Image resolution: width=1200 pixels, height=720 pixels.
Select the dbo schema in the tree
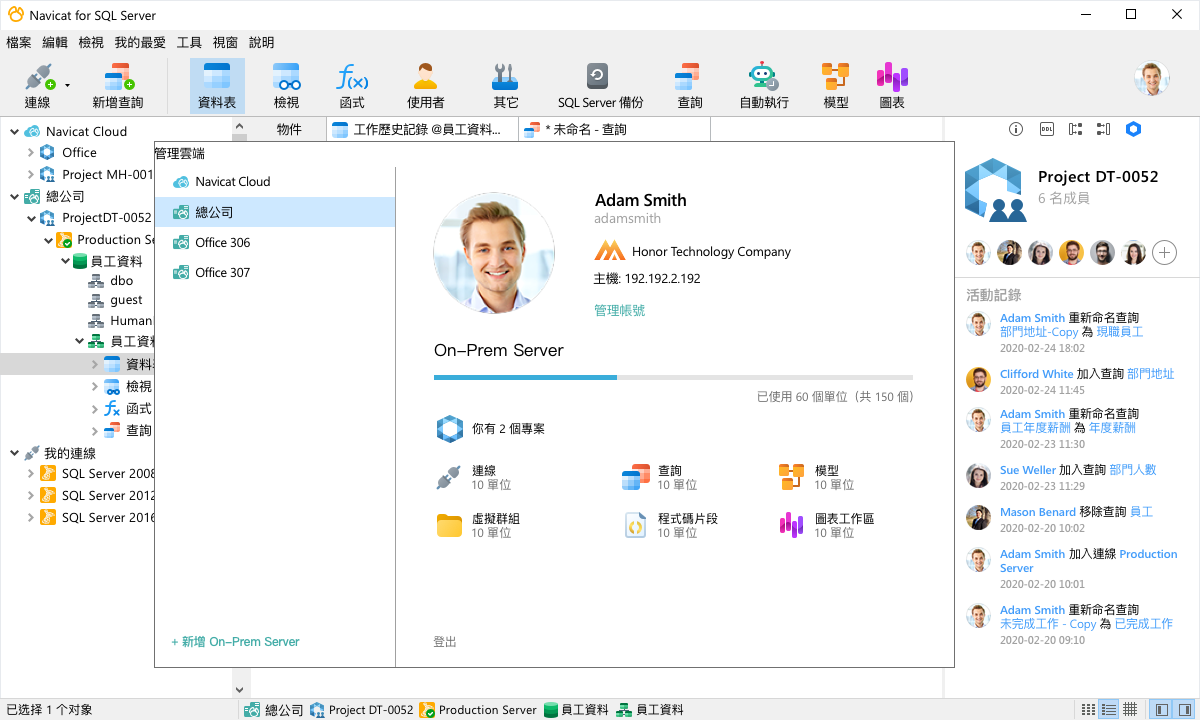[x=121, y=281]
